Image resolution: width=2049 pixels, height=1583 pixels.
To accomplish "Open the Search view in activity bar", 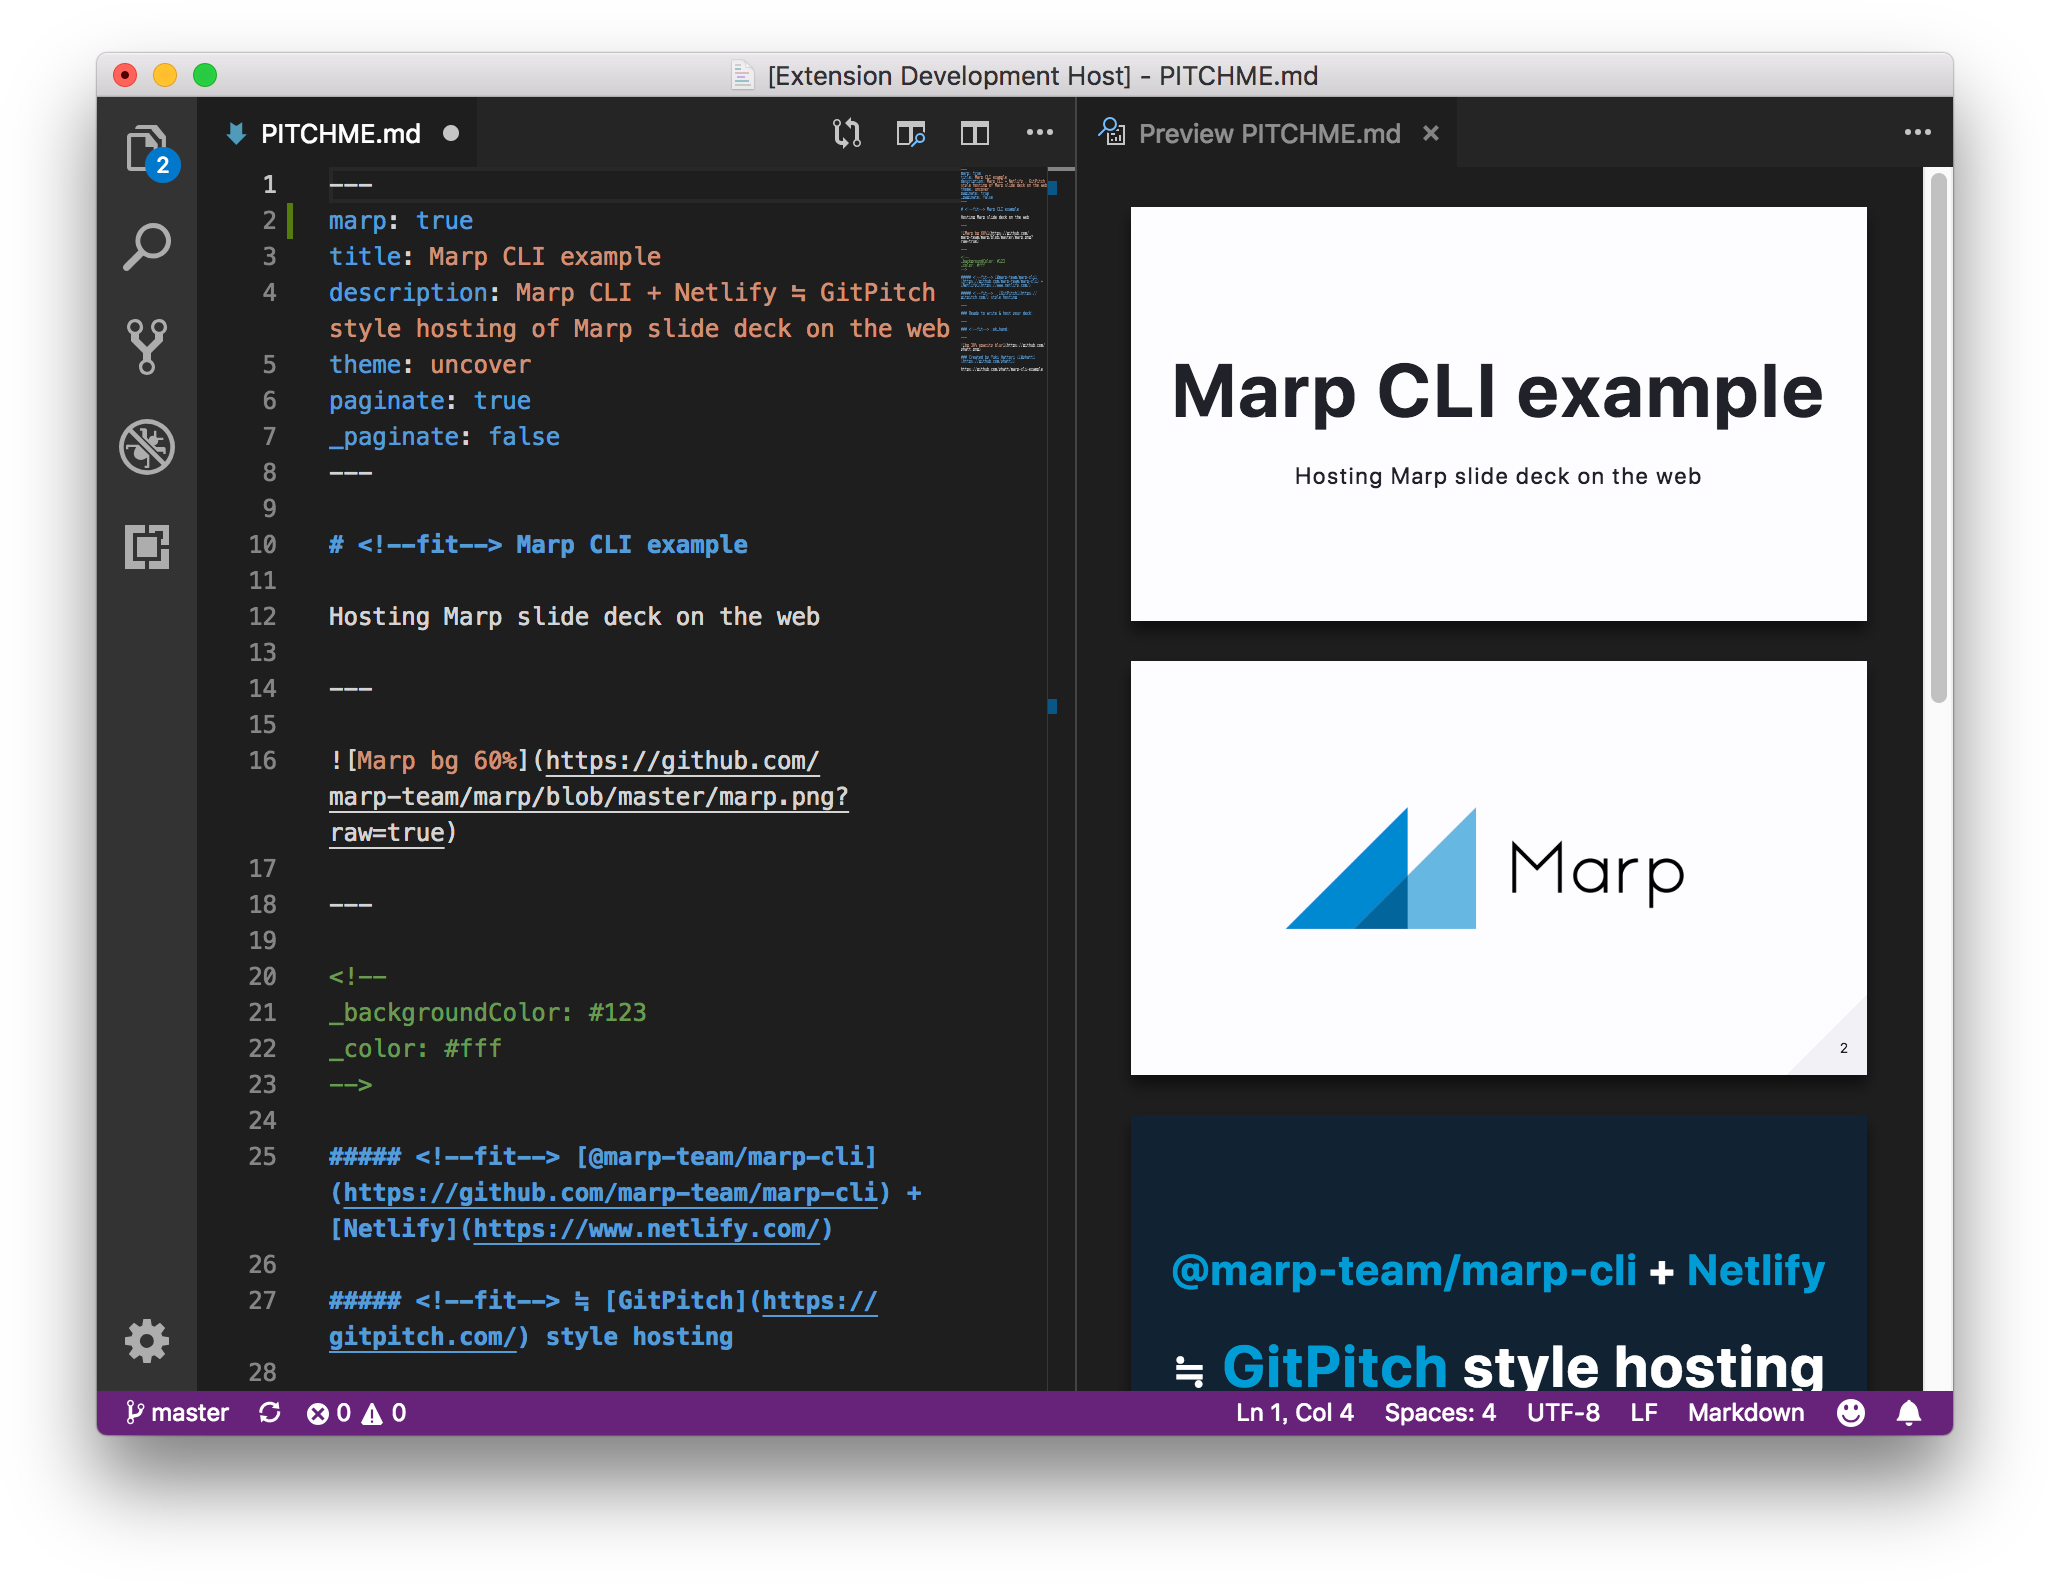I will click(x=147, y=247).
